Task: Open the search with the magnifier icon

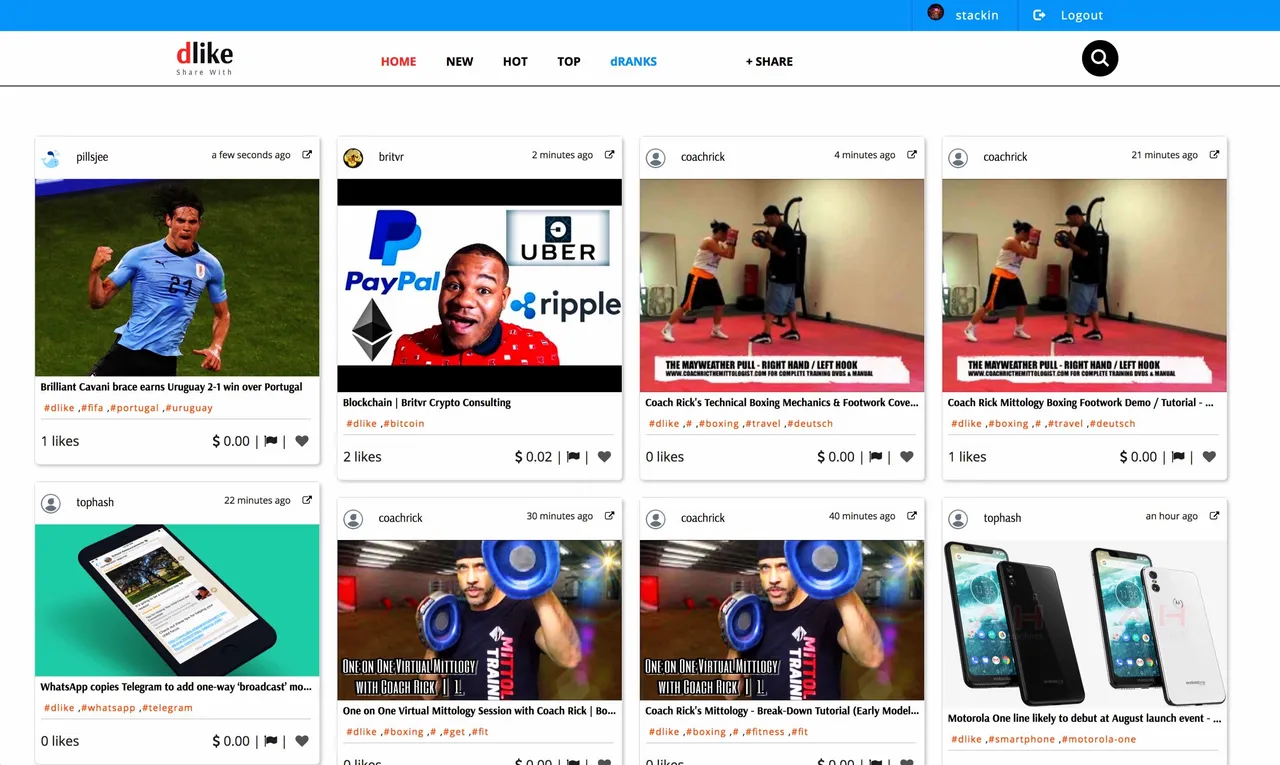Action: click(1100, 59)
